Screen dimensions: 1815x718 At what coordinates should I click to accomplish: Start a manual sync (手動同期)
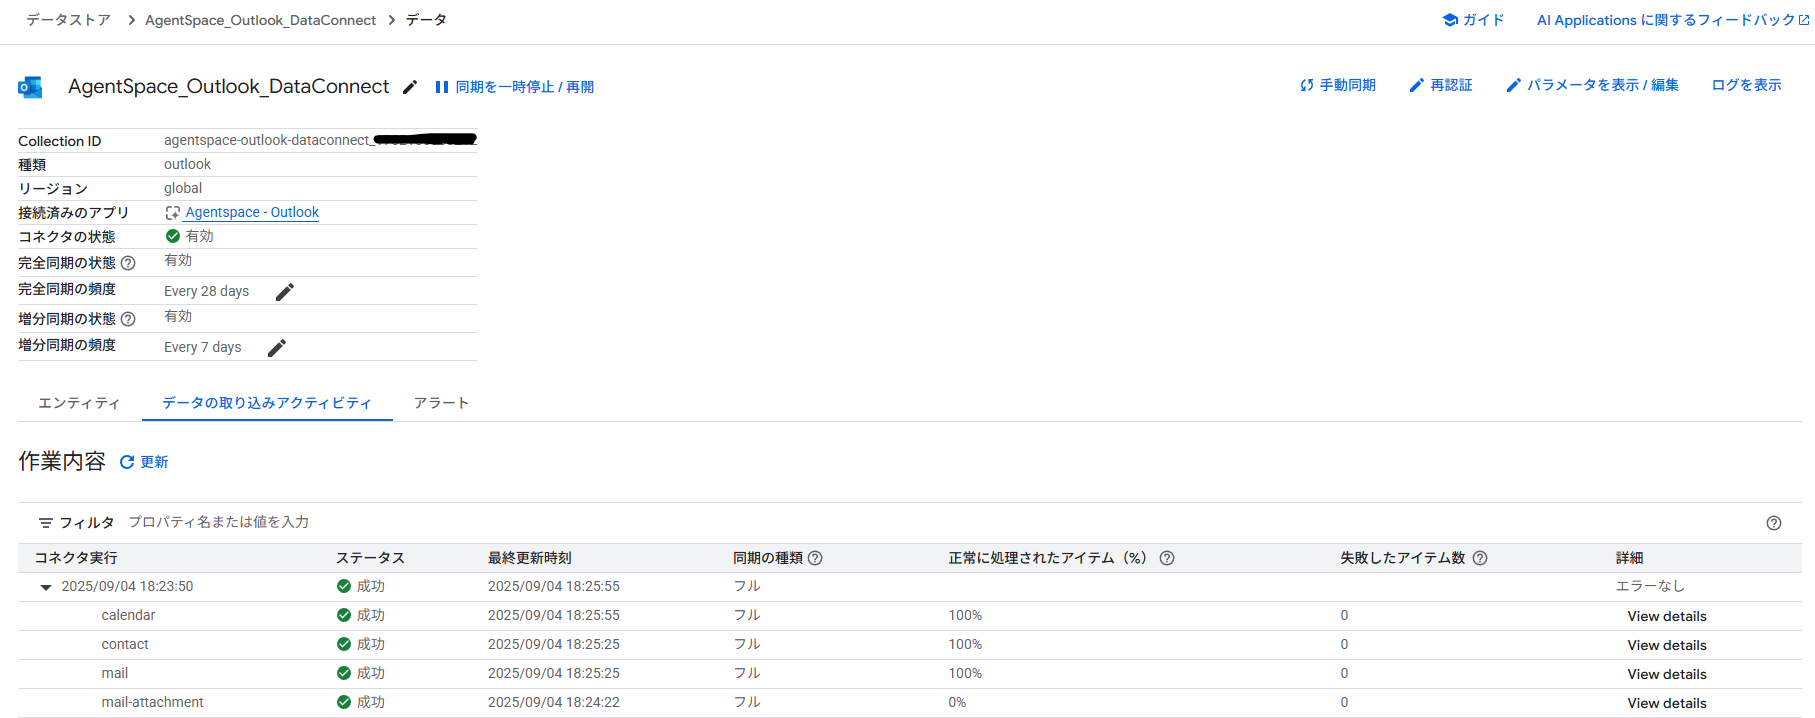1337,86
